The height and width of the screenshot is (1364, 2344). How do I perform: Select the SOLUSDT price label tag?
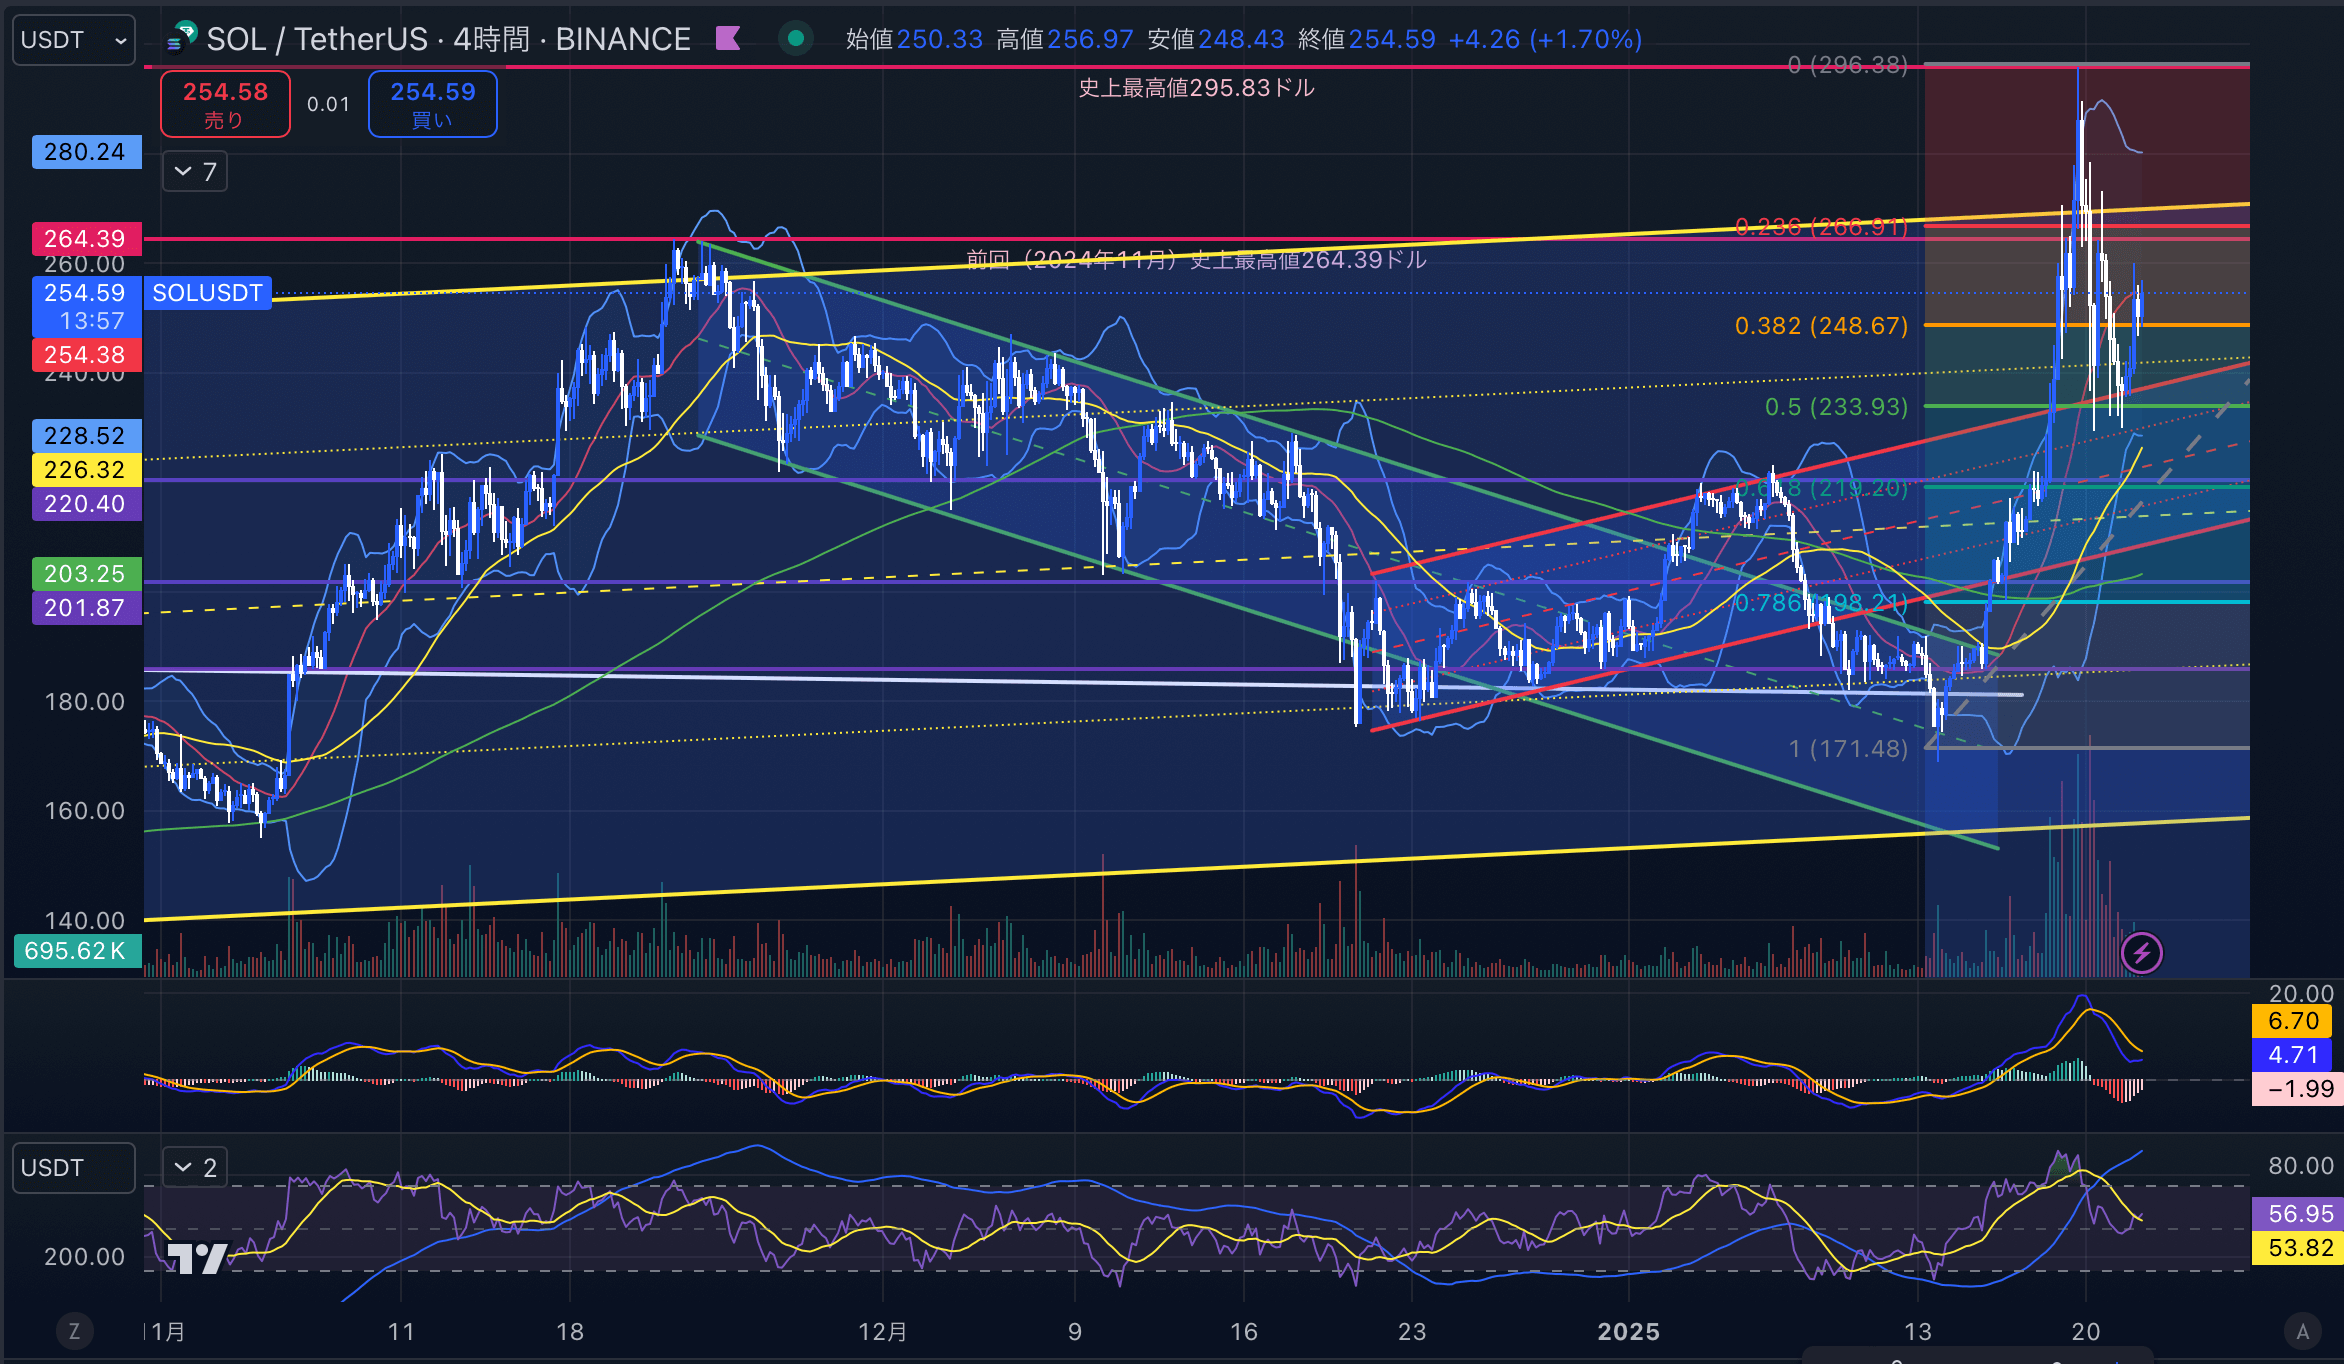click(207, 293)
